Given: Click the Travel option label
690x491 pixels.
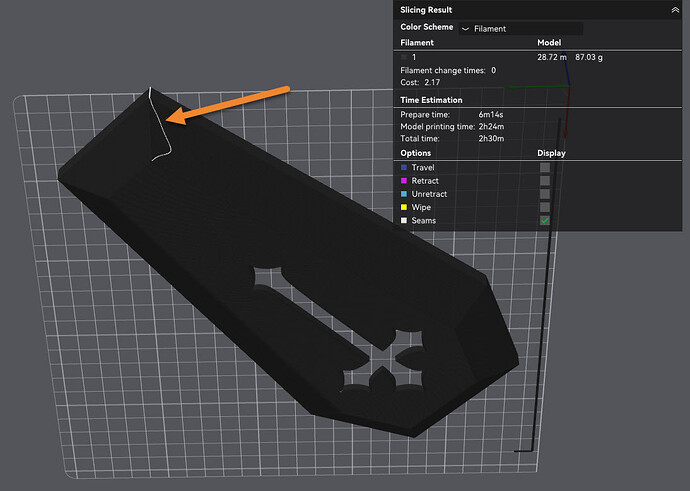Looking at the screenshot, I should tap(422, 168).
